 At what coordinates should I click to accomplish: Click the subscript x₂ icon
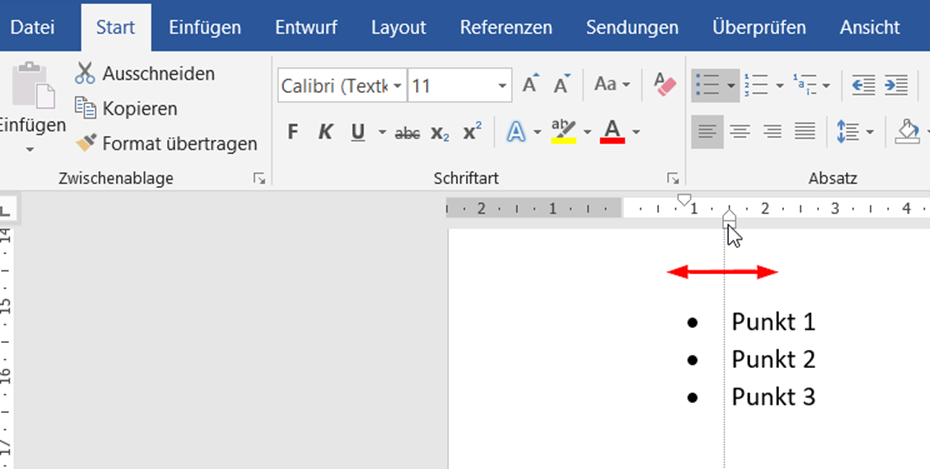click(440, 132)
